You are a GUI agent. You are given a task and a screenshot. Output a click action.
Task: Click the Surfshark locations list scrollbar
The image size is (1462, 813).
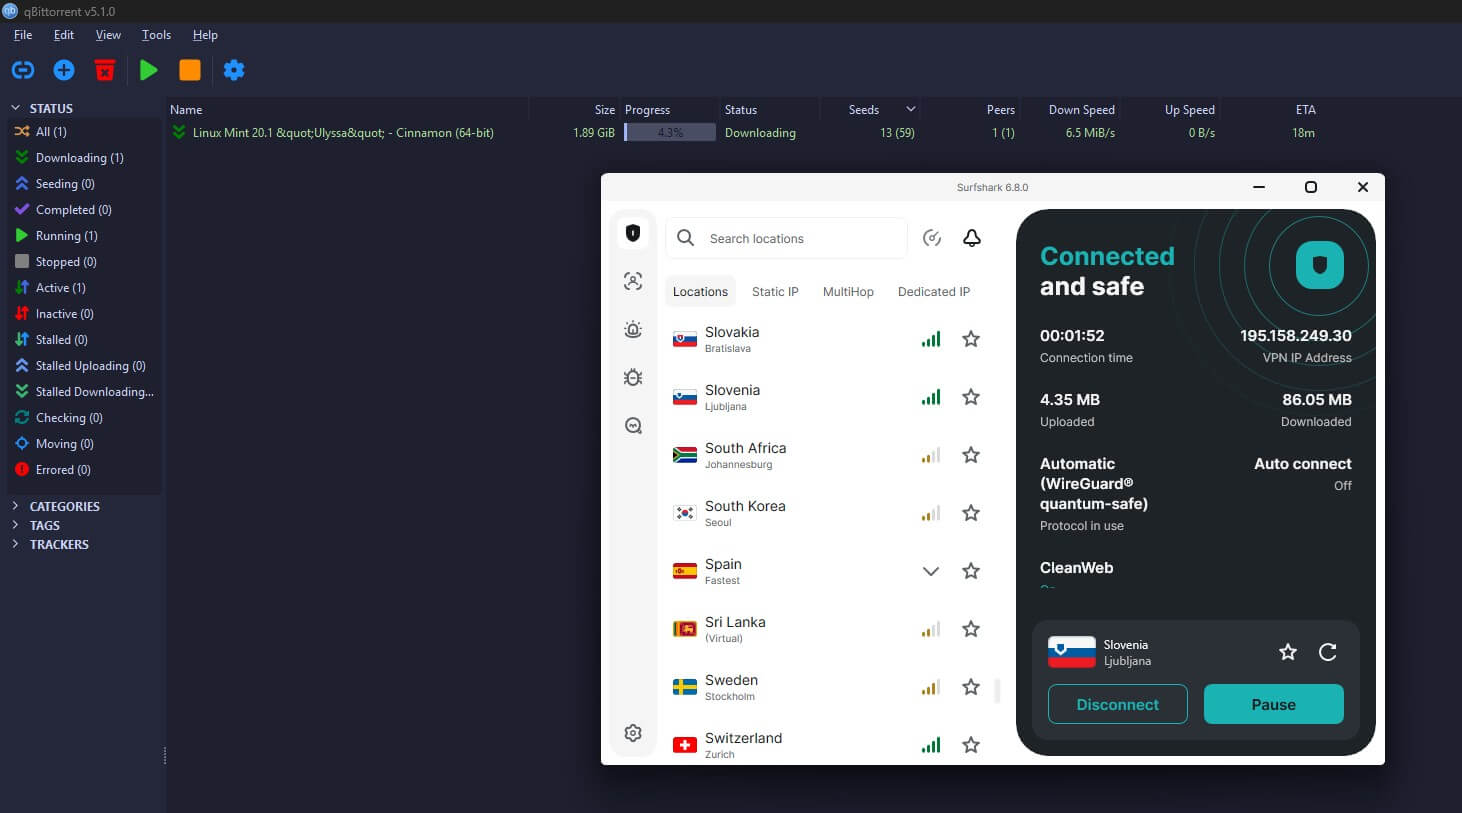tap(997, 690)
